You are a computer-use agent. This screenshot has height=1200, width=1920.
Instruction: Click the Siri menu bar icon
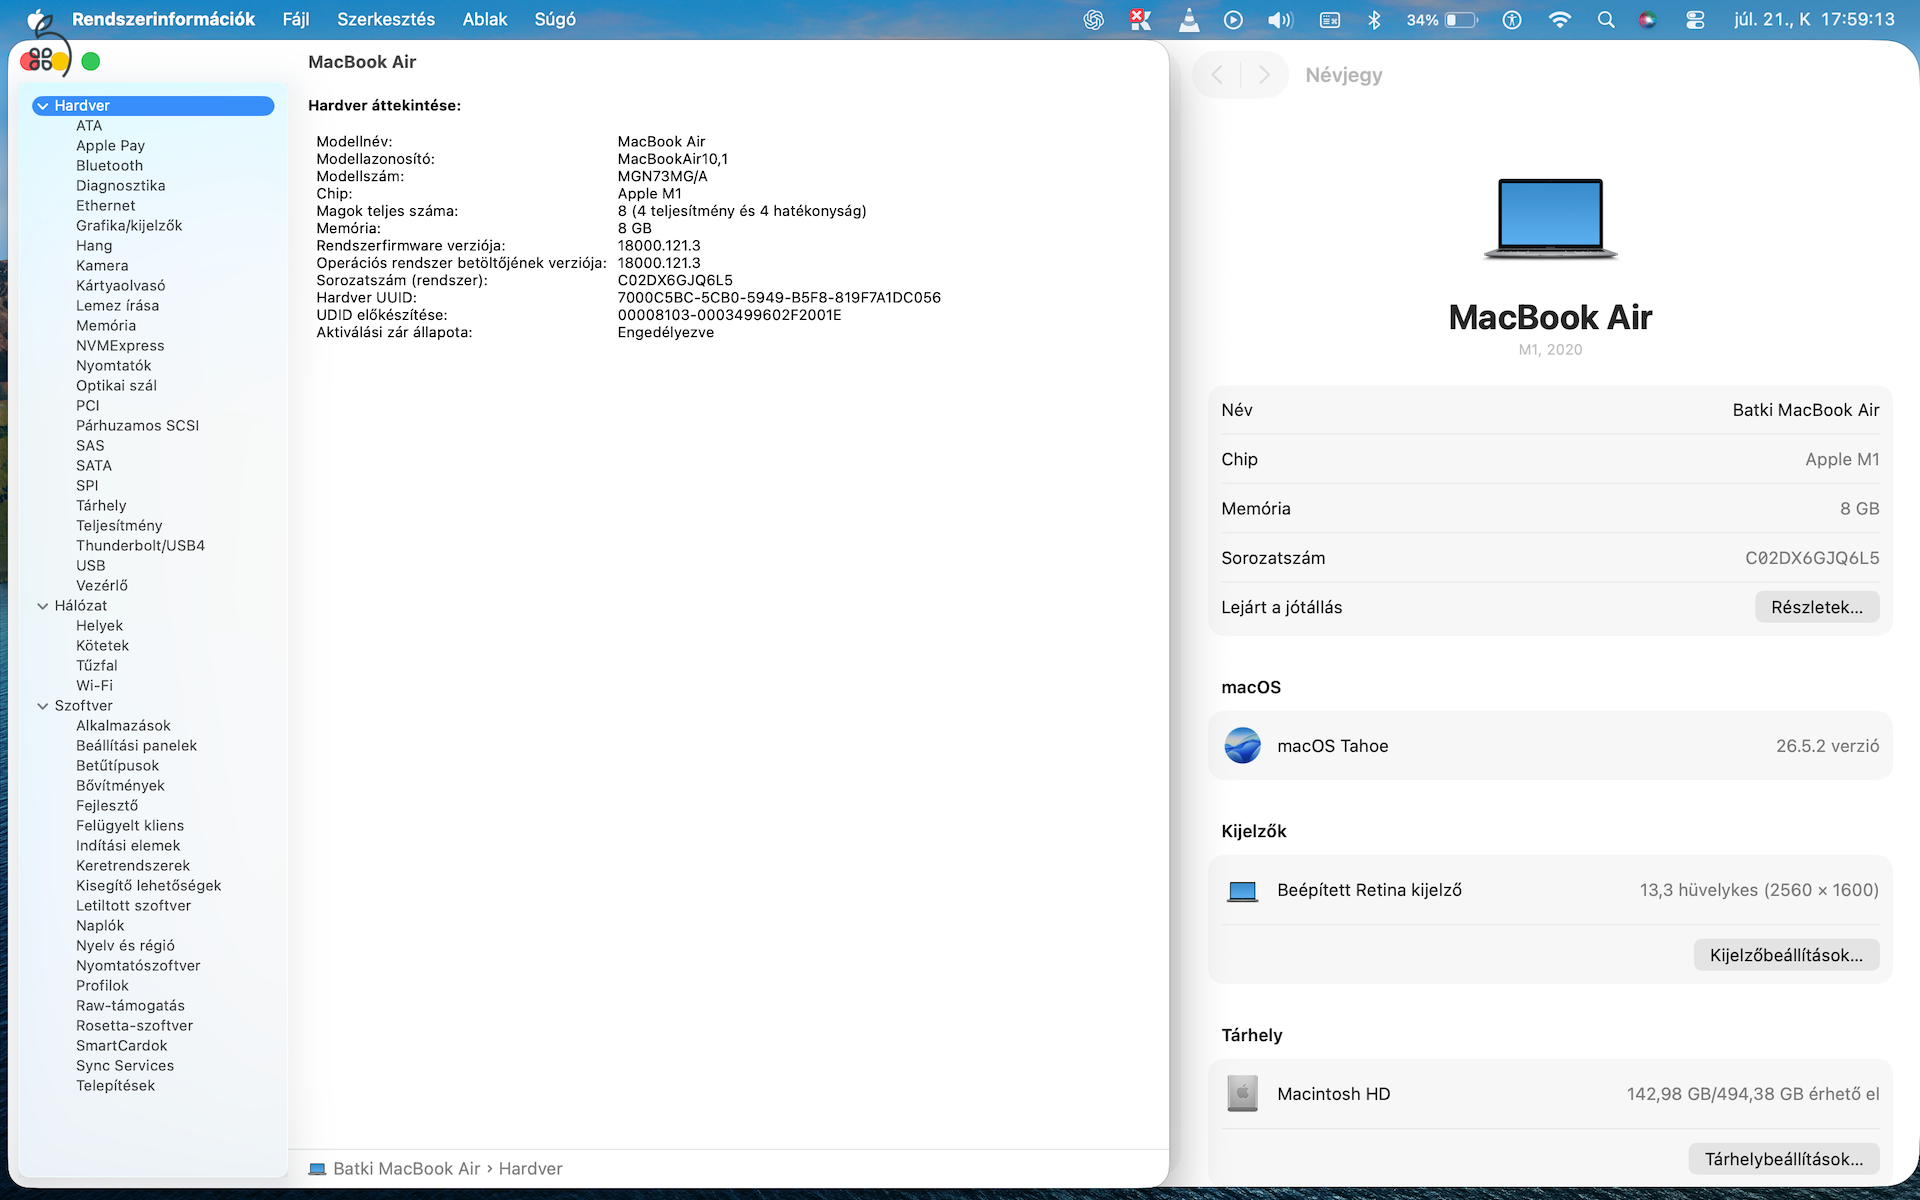coord(1648,20)
